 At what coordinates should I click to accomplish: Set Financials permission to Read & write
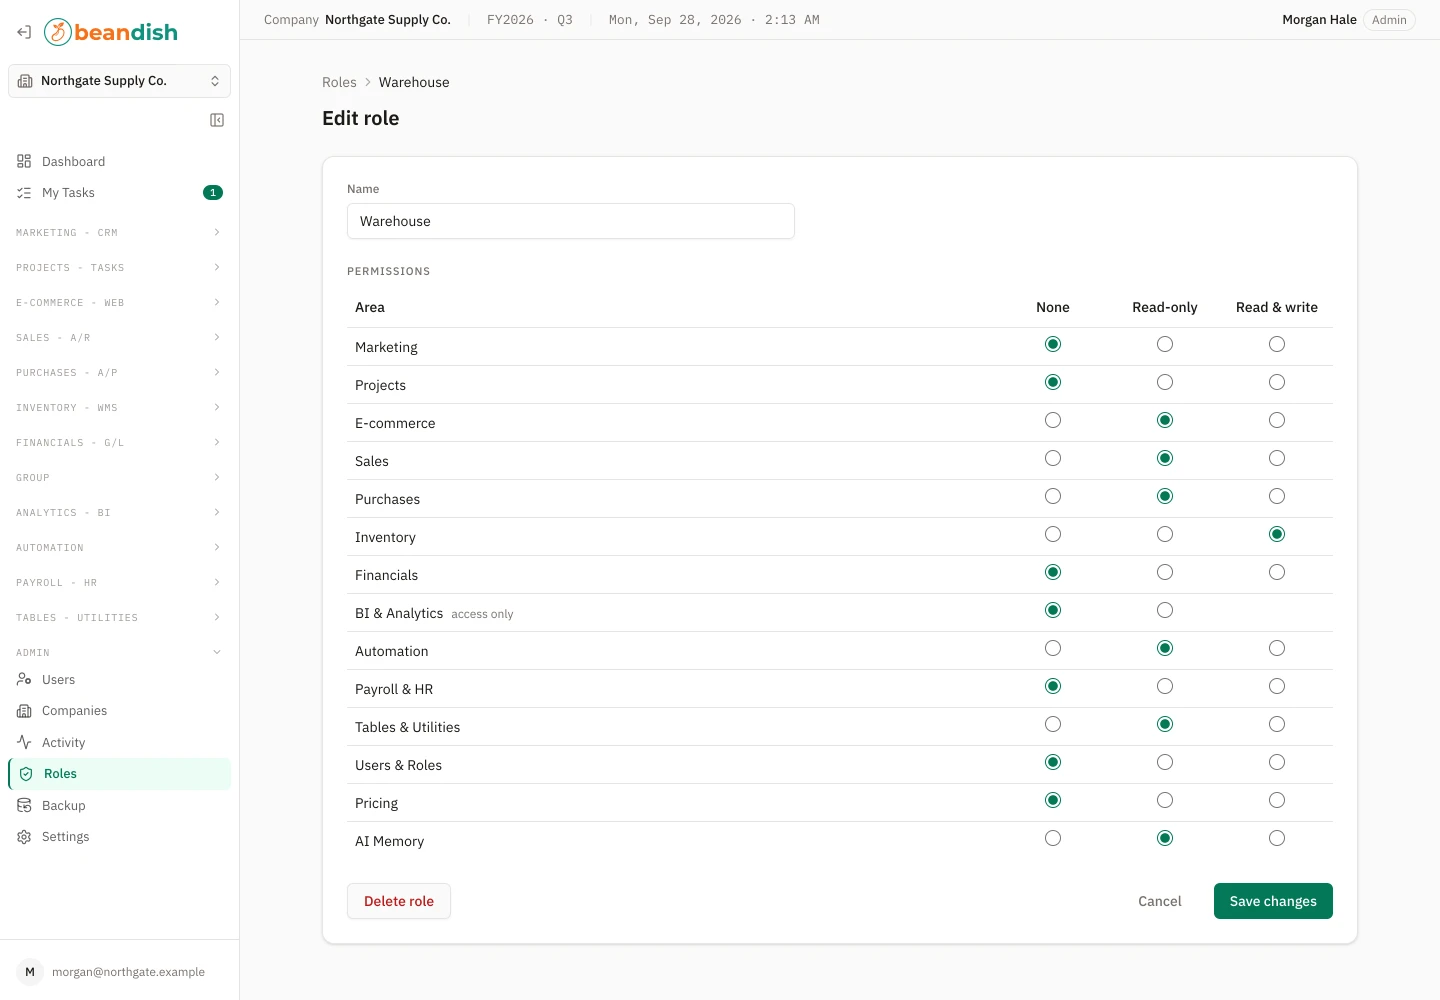[1277, 572]
